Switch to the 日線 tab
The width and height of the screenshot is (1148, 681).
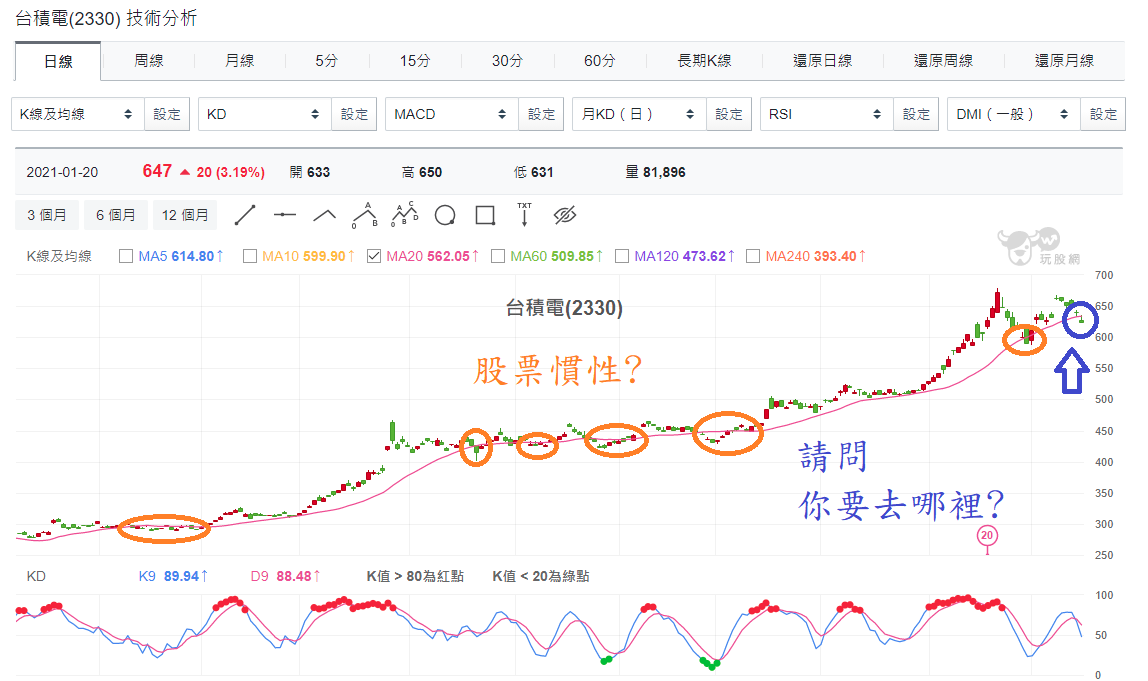pos(58,62)
